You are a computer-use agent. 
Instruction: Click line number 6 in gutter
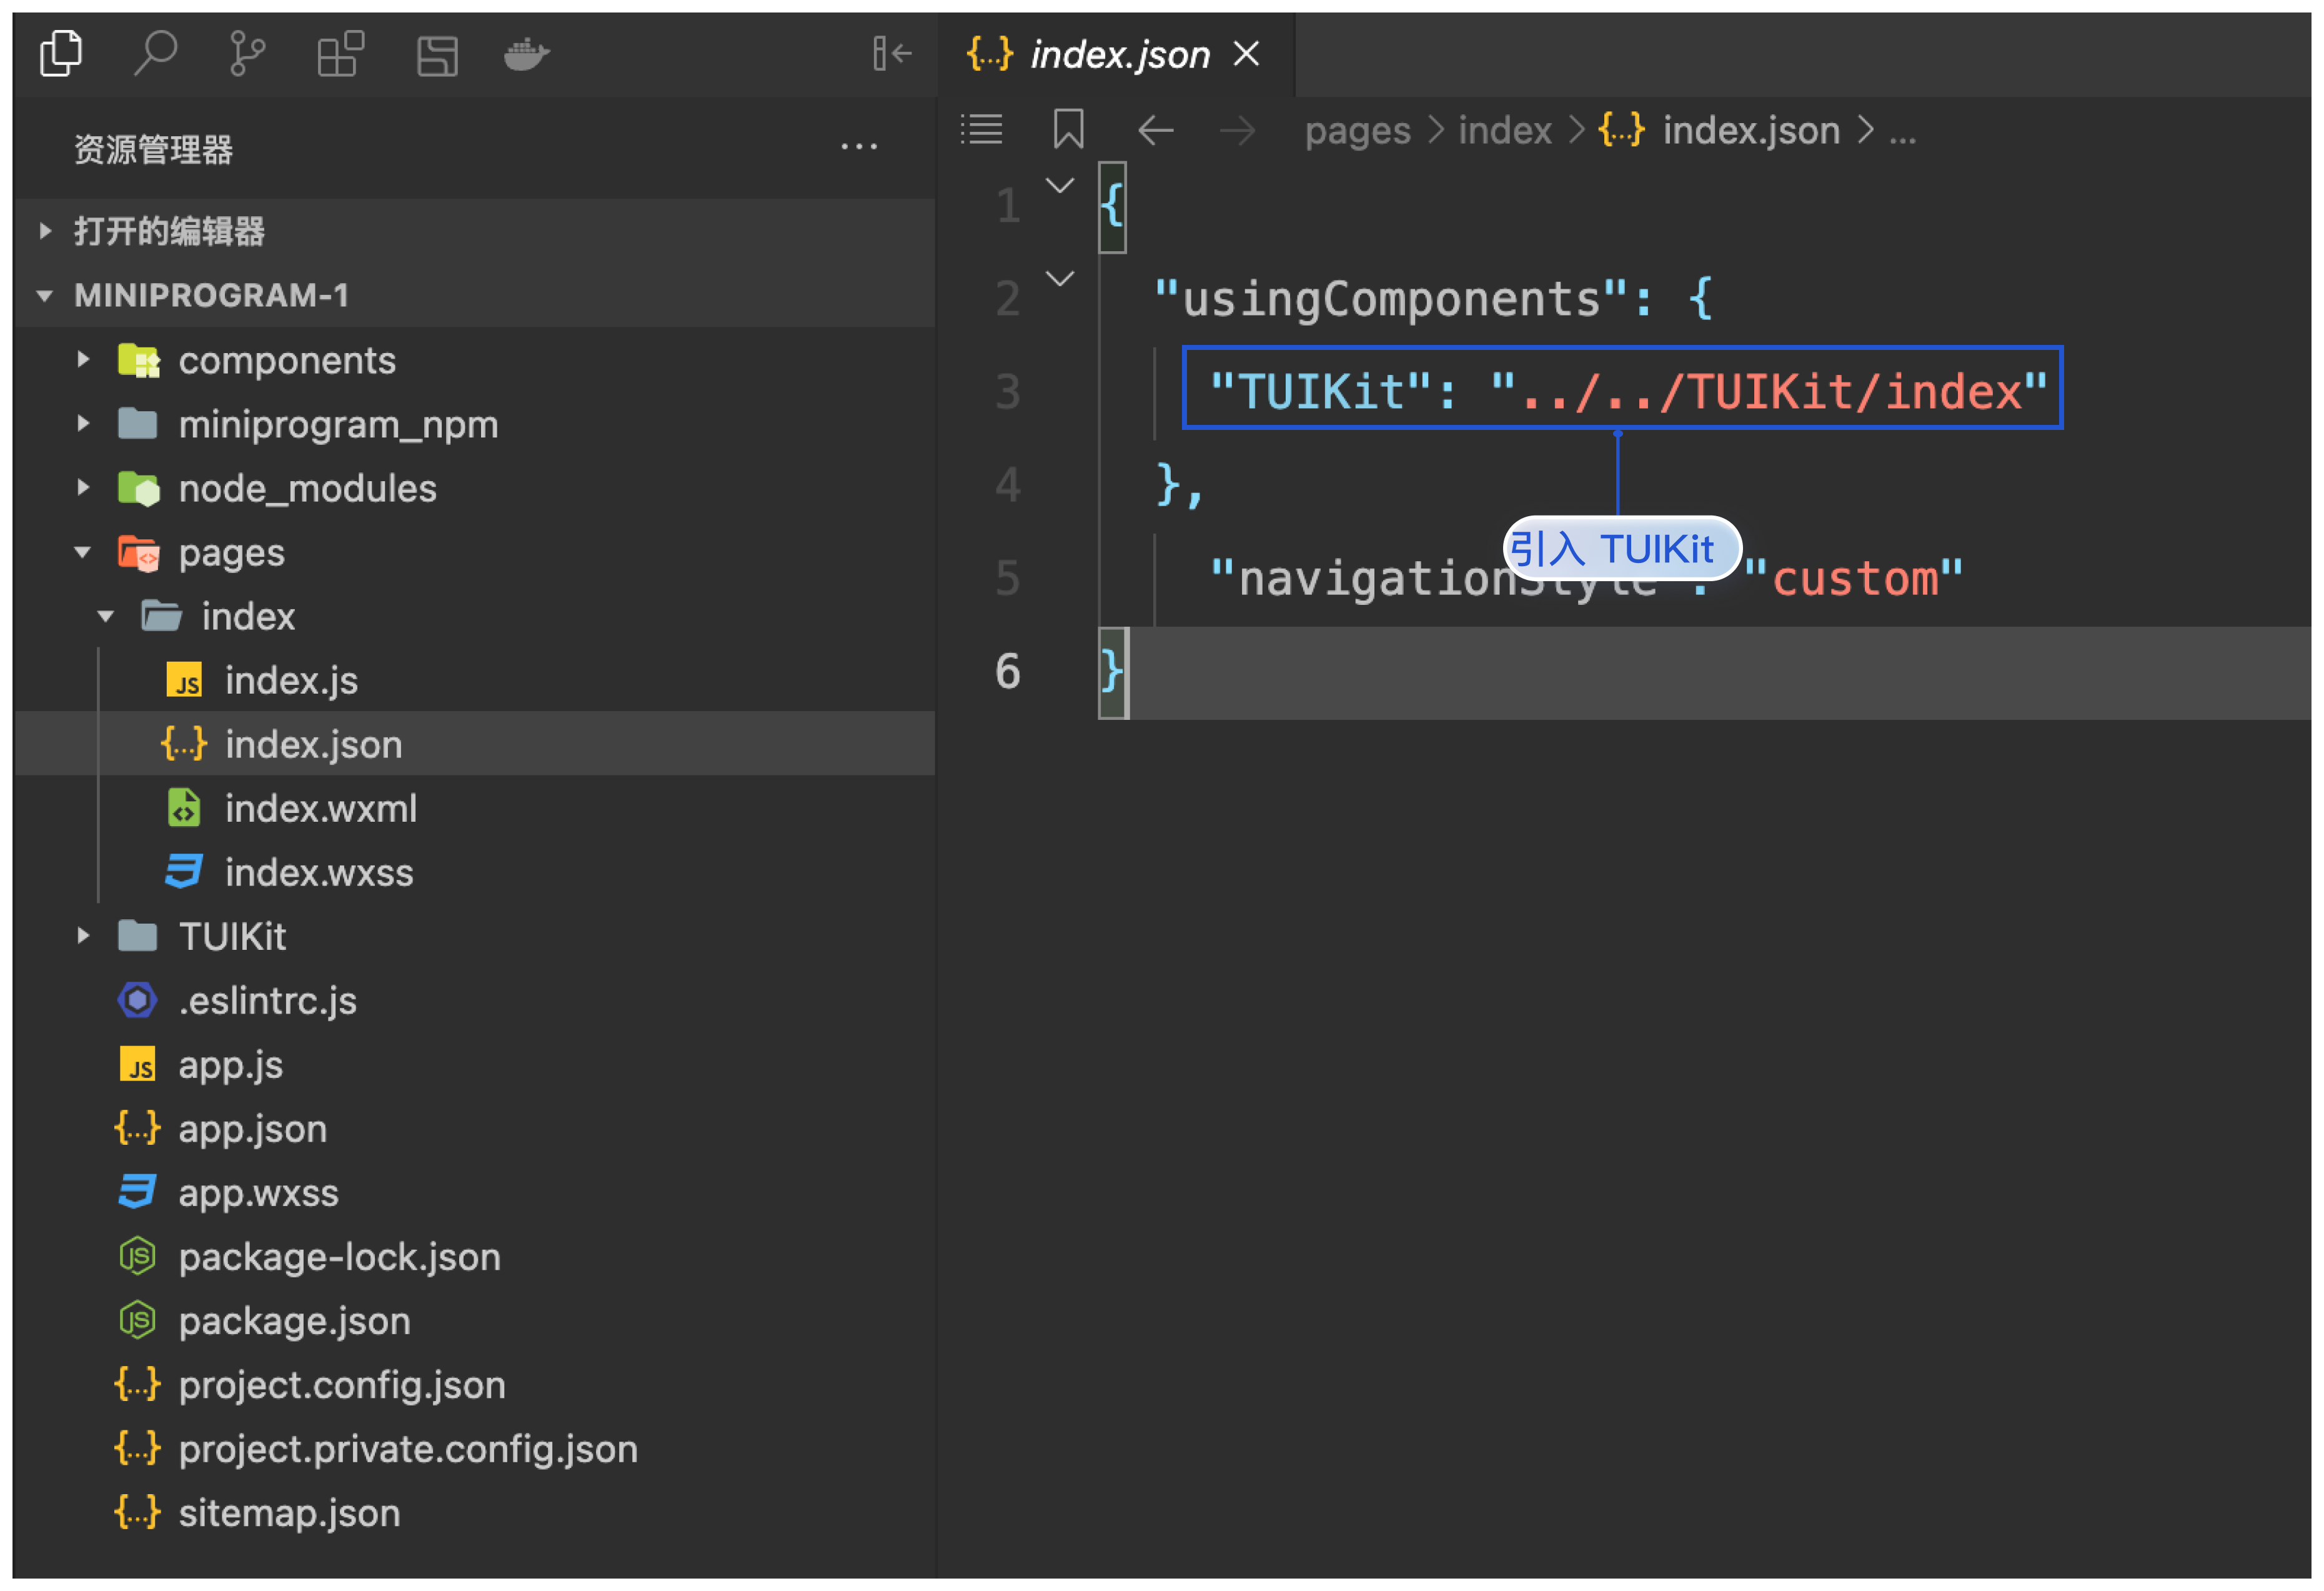tap(1007, 671)
